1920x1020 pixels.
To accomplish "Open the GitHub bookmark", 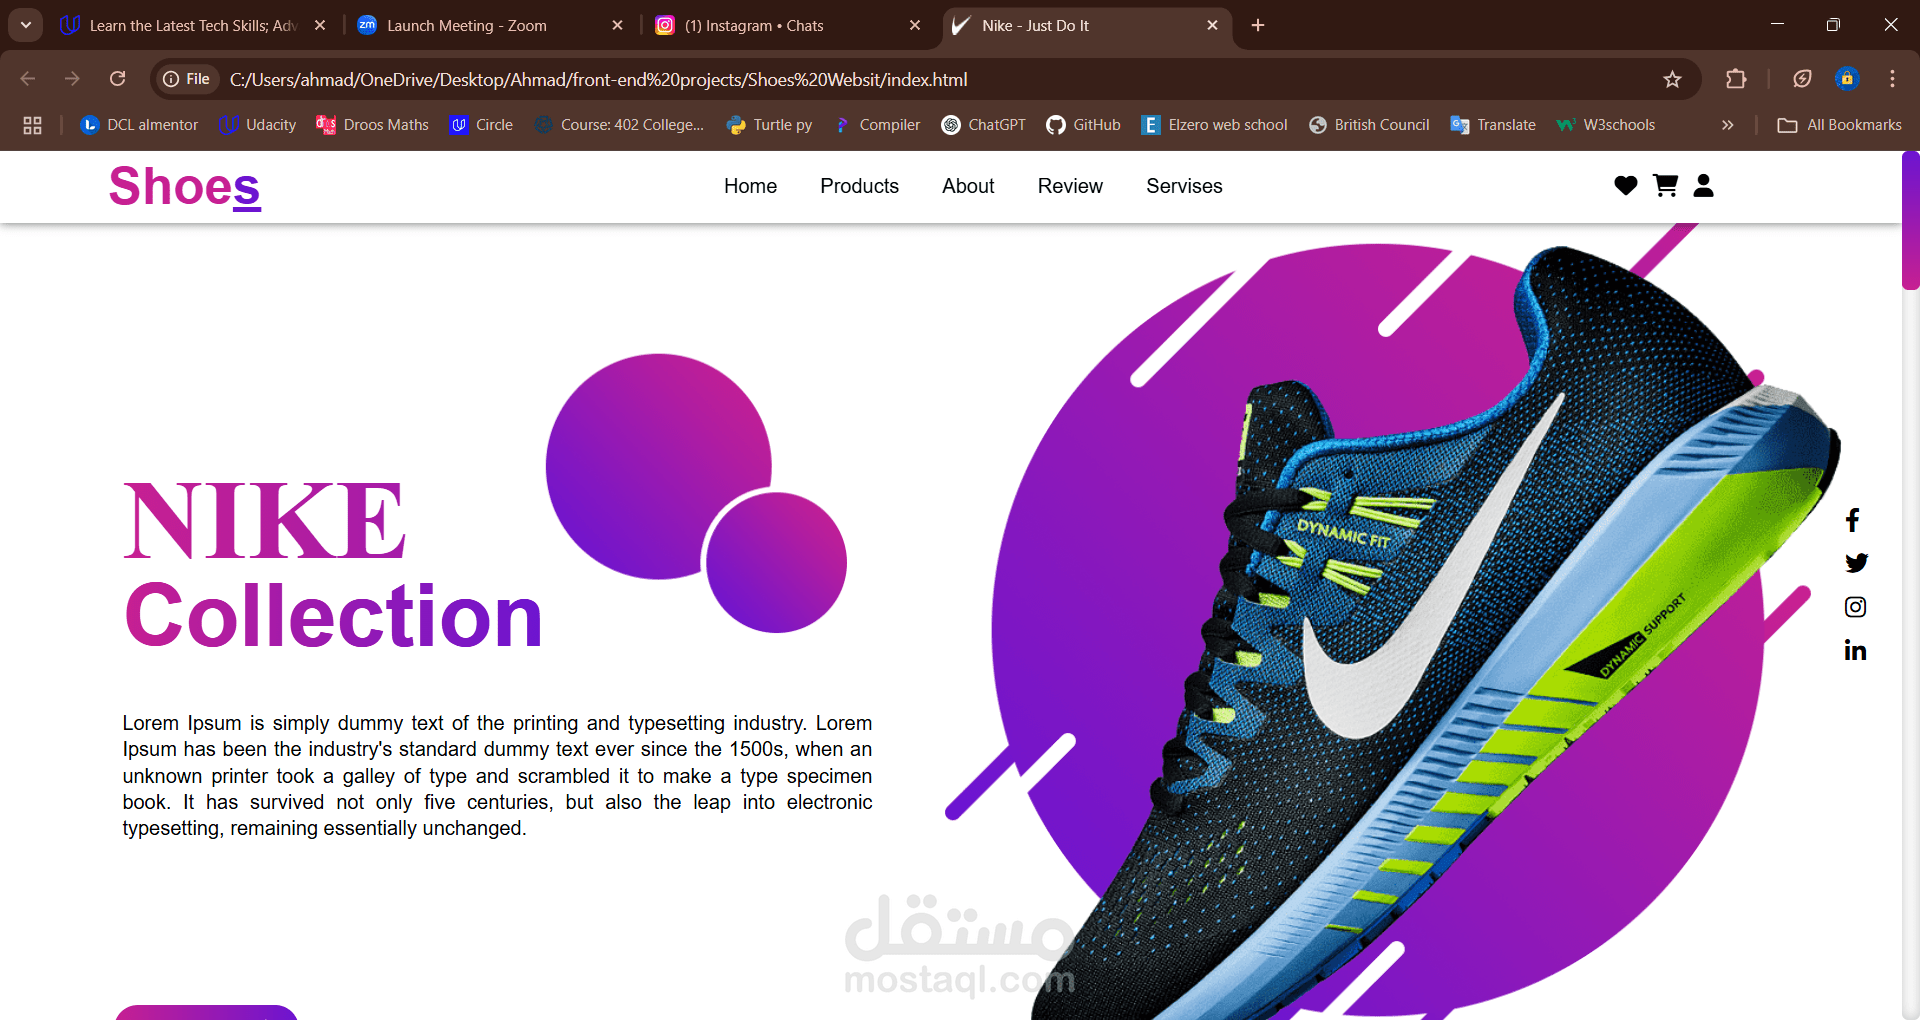I will point(1083,125).
